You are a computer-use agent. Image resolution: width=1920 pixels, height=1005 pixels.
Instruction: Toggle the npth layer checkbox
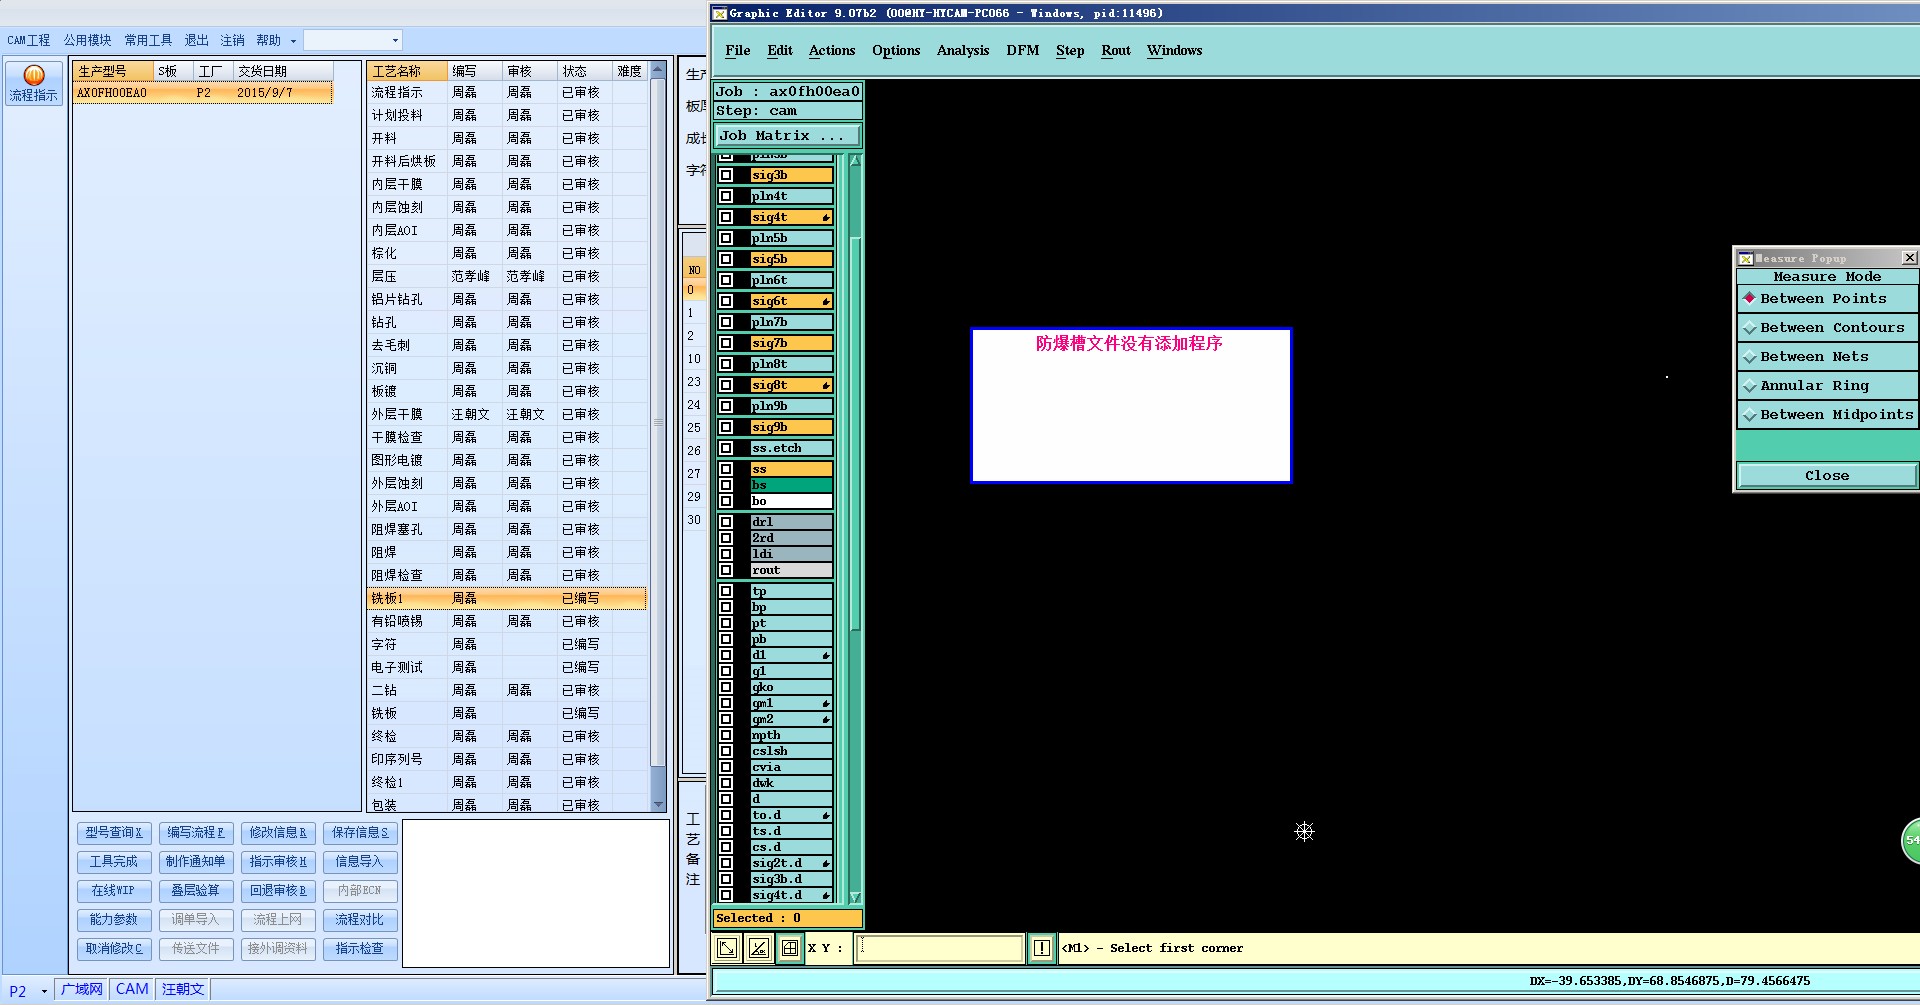coord(726,735)
